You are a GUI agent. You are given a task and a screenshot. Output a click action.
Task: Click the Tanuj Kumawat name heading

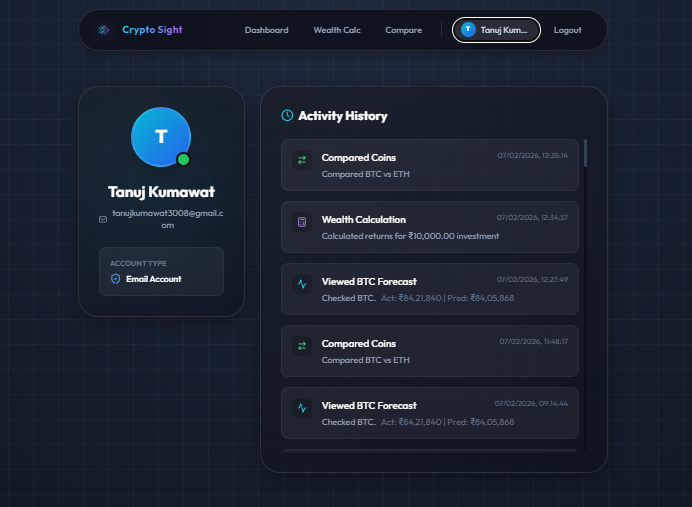[x=162, y=192]
